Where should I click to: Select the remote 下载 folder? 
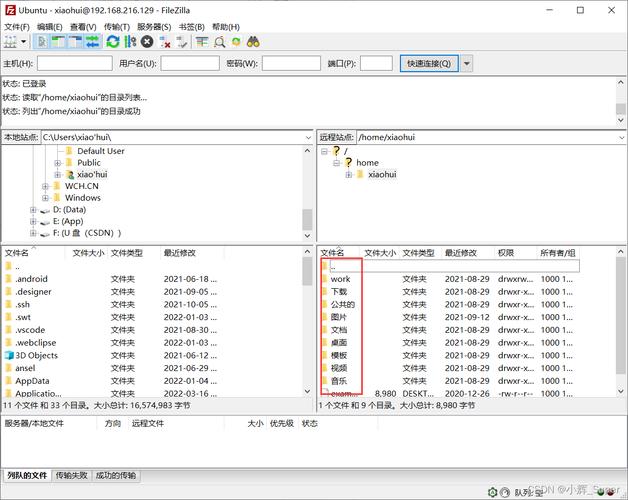[339, 292]
